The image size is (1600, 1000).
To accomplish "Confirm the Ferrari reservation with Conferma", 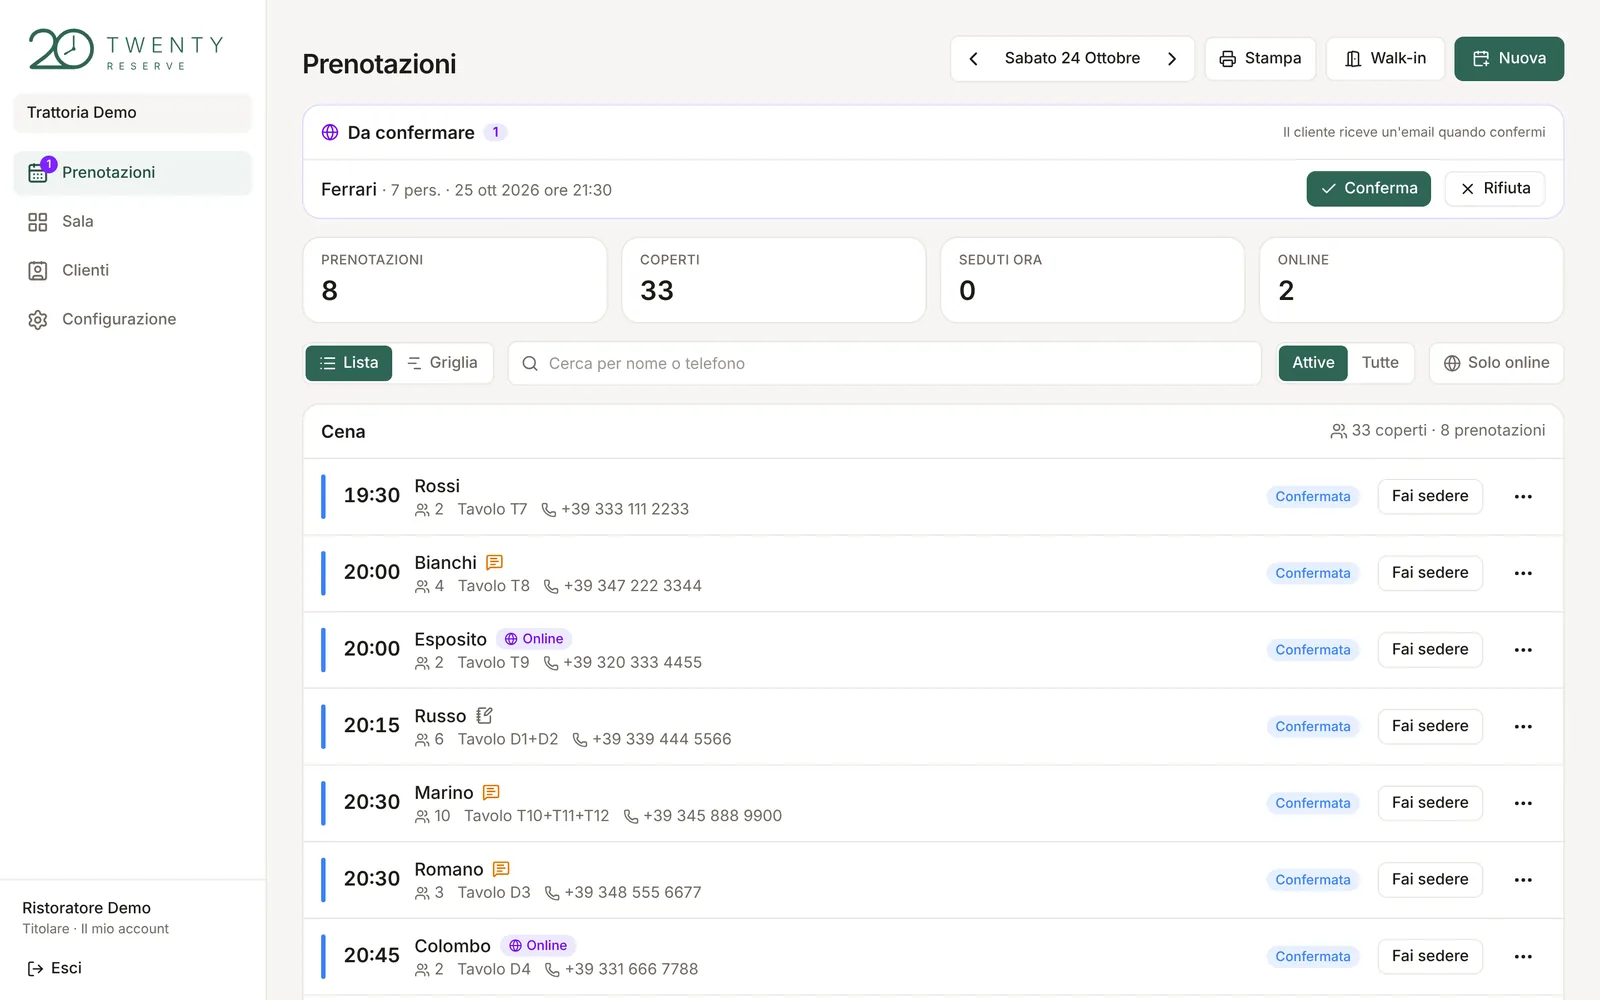I will pyautogui.click(x=1368, y=189).
